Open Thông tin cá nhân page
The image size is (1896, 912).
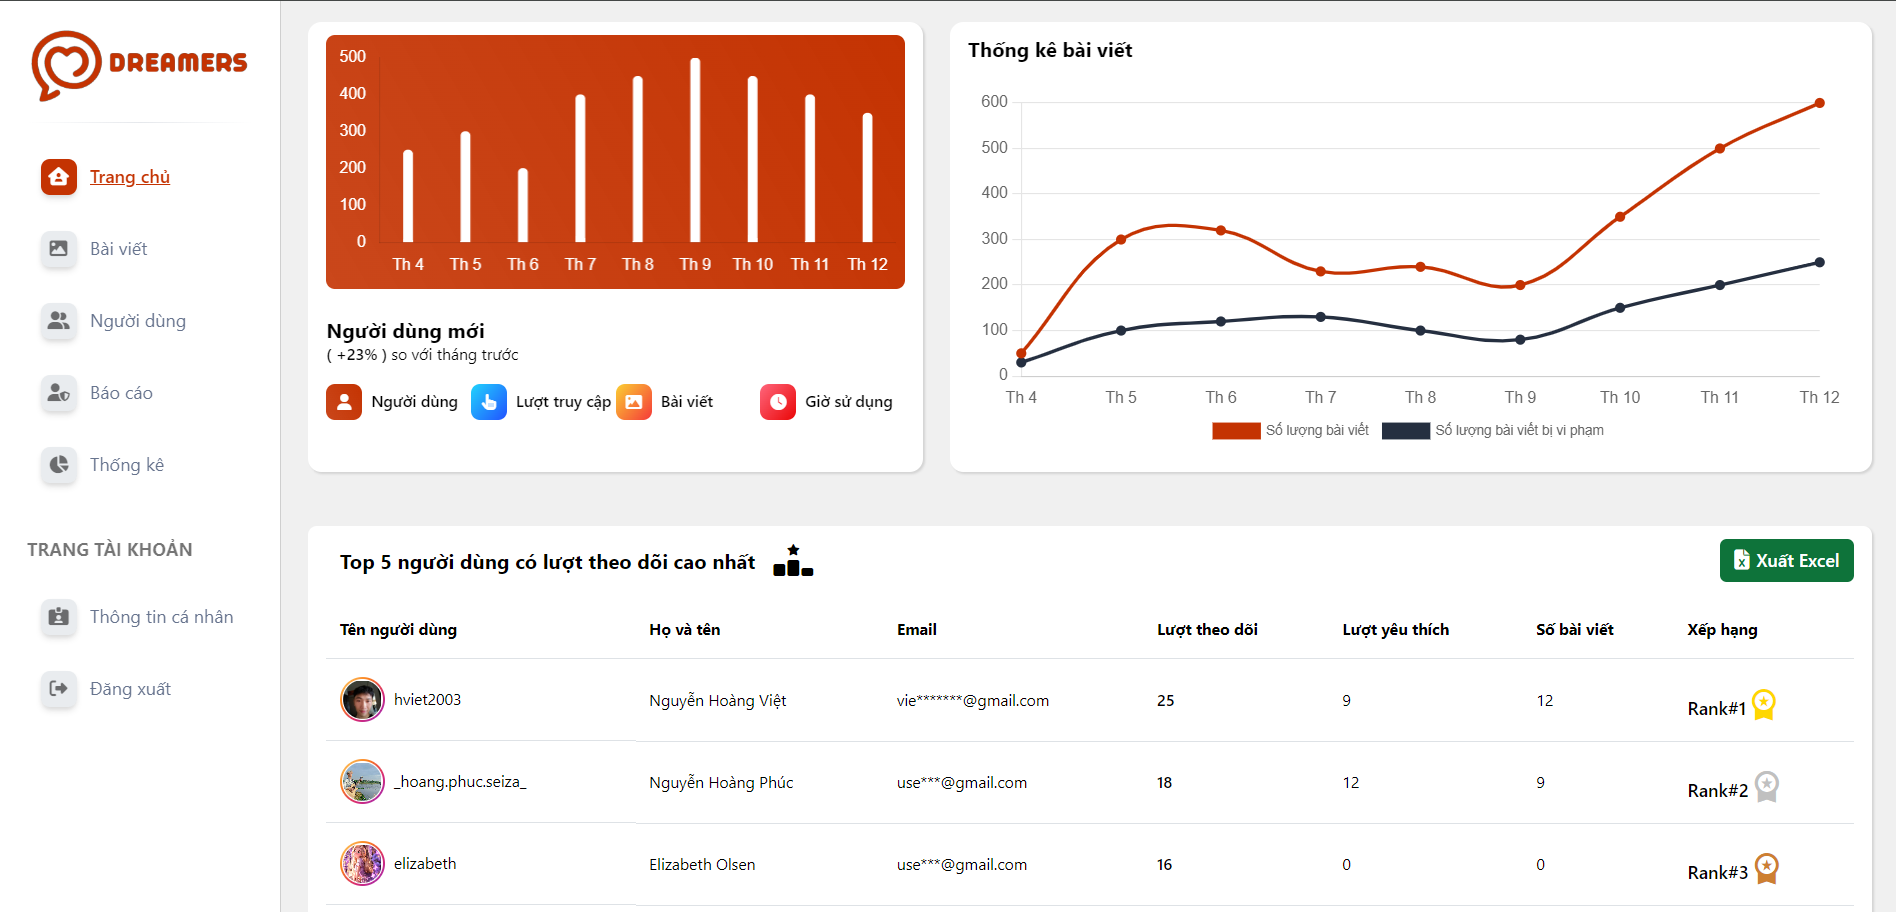(x=162, y=617)
